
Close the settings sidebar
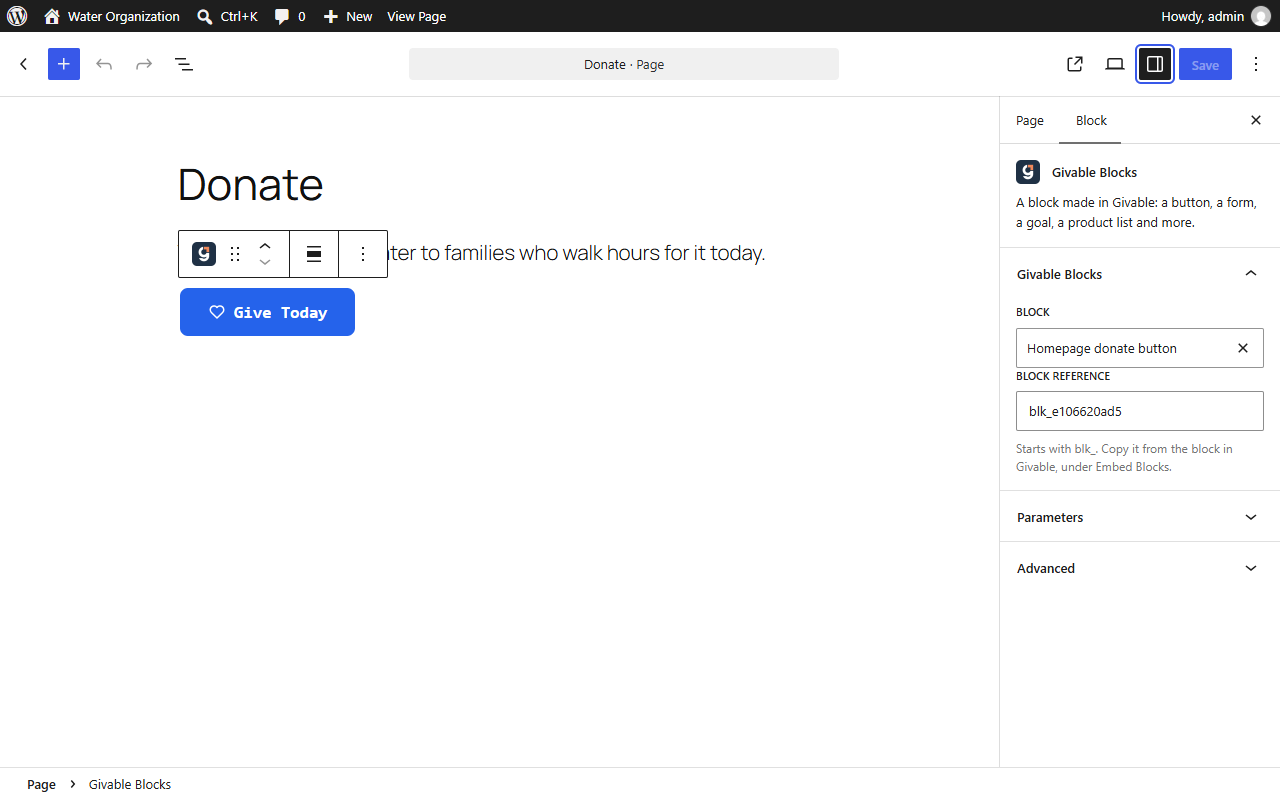pos(1256,120)
